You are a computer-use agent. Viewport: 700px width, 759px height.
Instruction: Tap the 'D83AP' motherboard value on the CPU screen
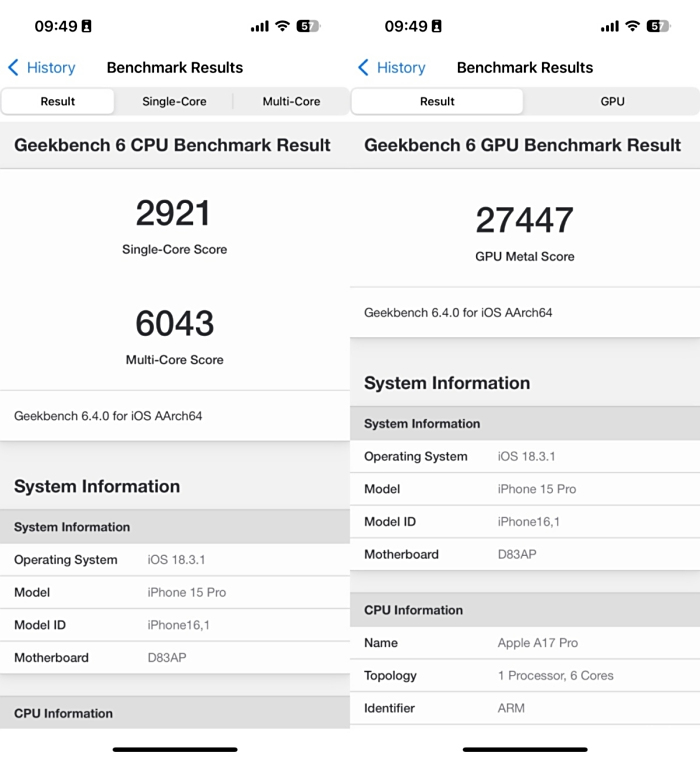[x=167, y=657]
